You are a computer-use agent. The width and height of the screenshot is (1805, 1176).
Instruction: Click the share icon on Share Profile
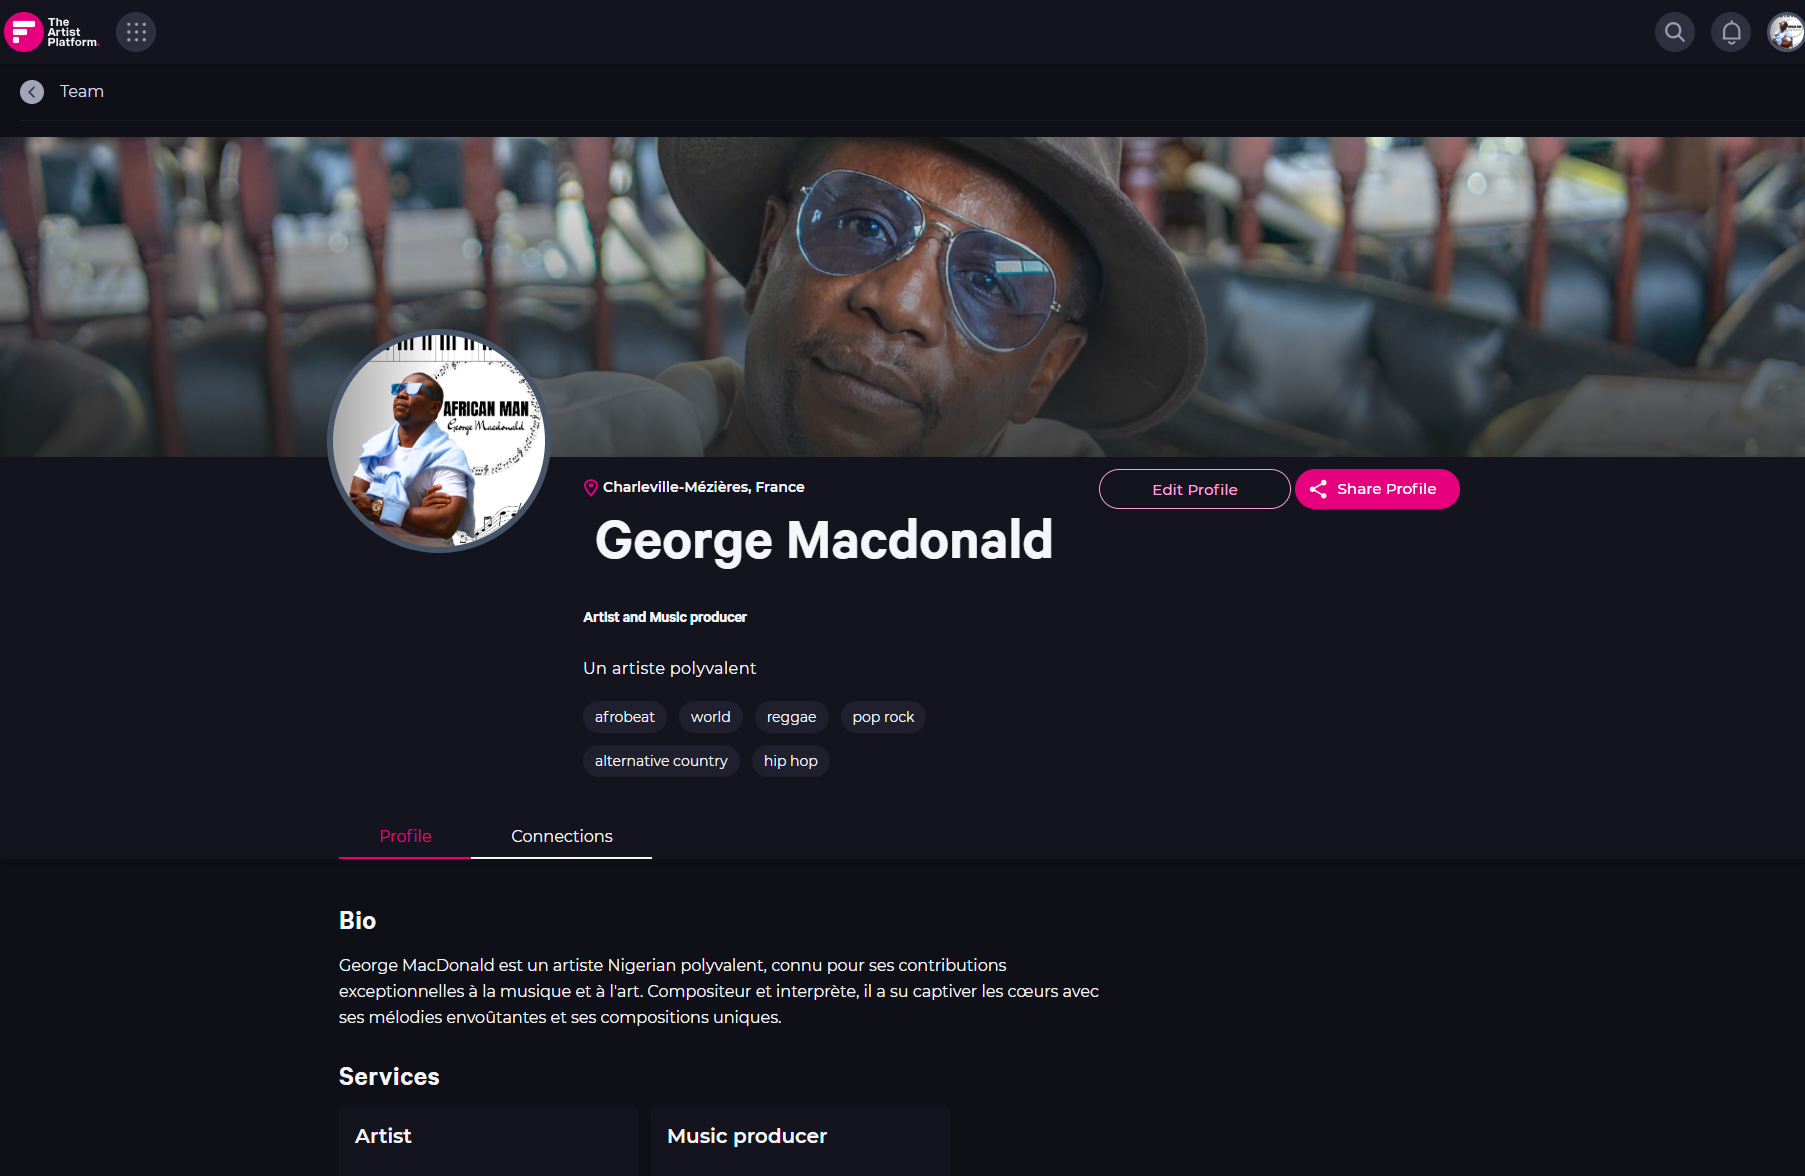pyautogui.click(x=1318, y=489)
